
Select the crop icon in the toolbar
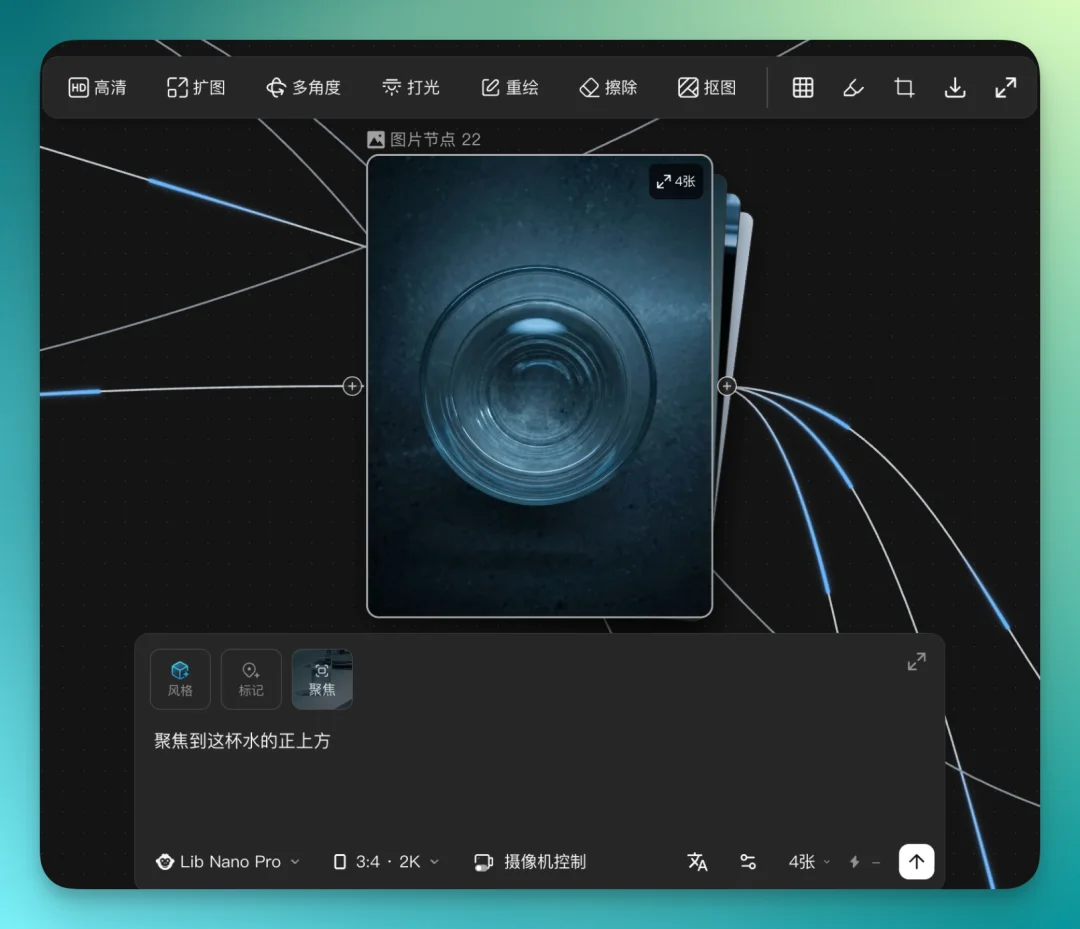click(904, 87)
